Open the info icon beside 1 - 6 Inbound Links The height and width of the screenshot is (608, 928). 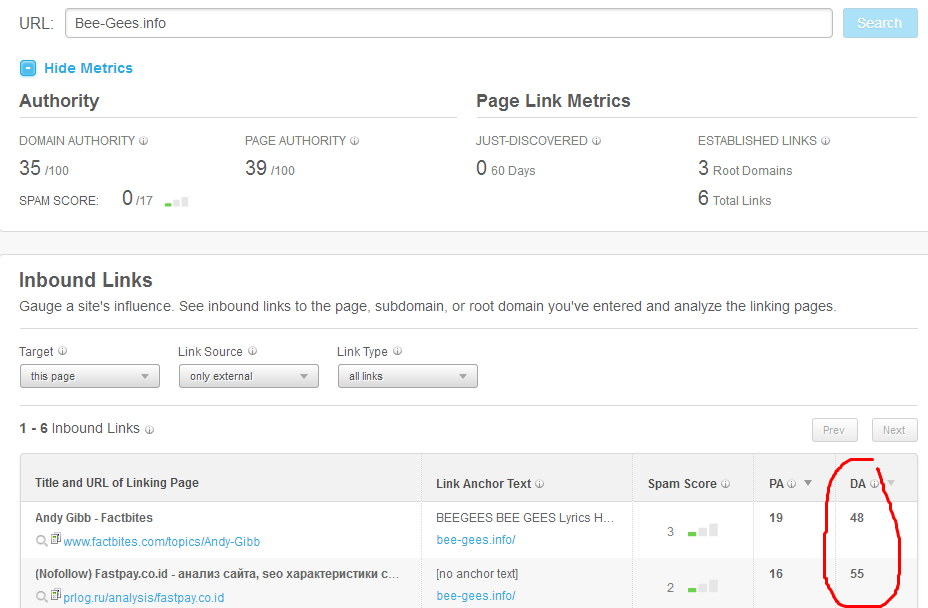click(x=150, y=430)
